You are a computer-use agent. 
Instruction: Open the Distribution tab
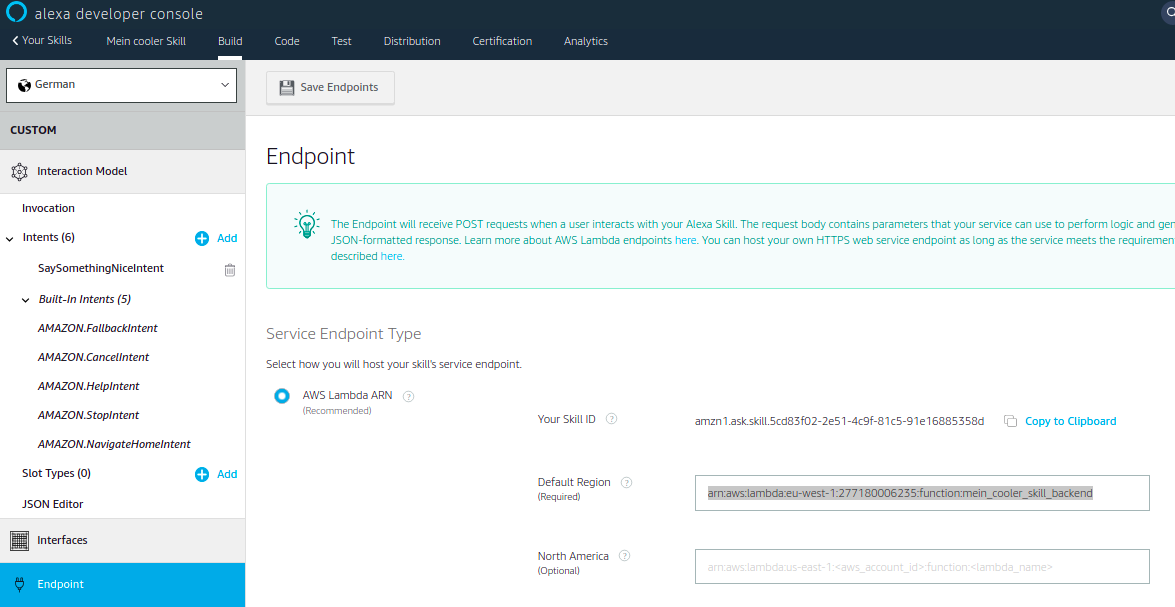412,41
